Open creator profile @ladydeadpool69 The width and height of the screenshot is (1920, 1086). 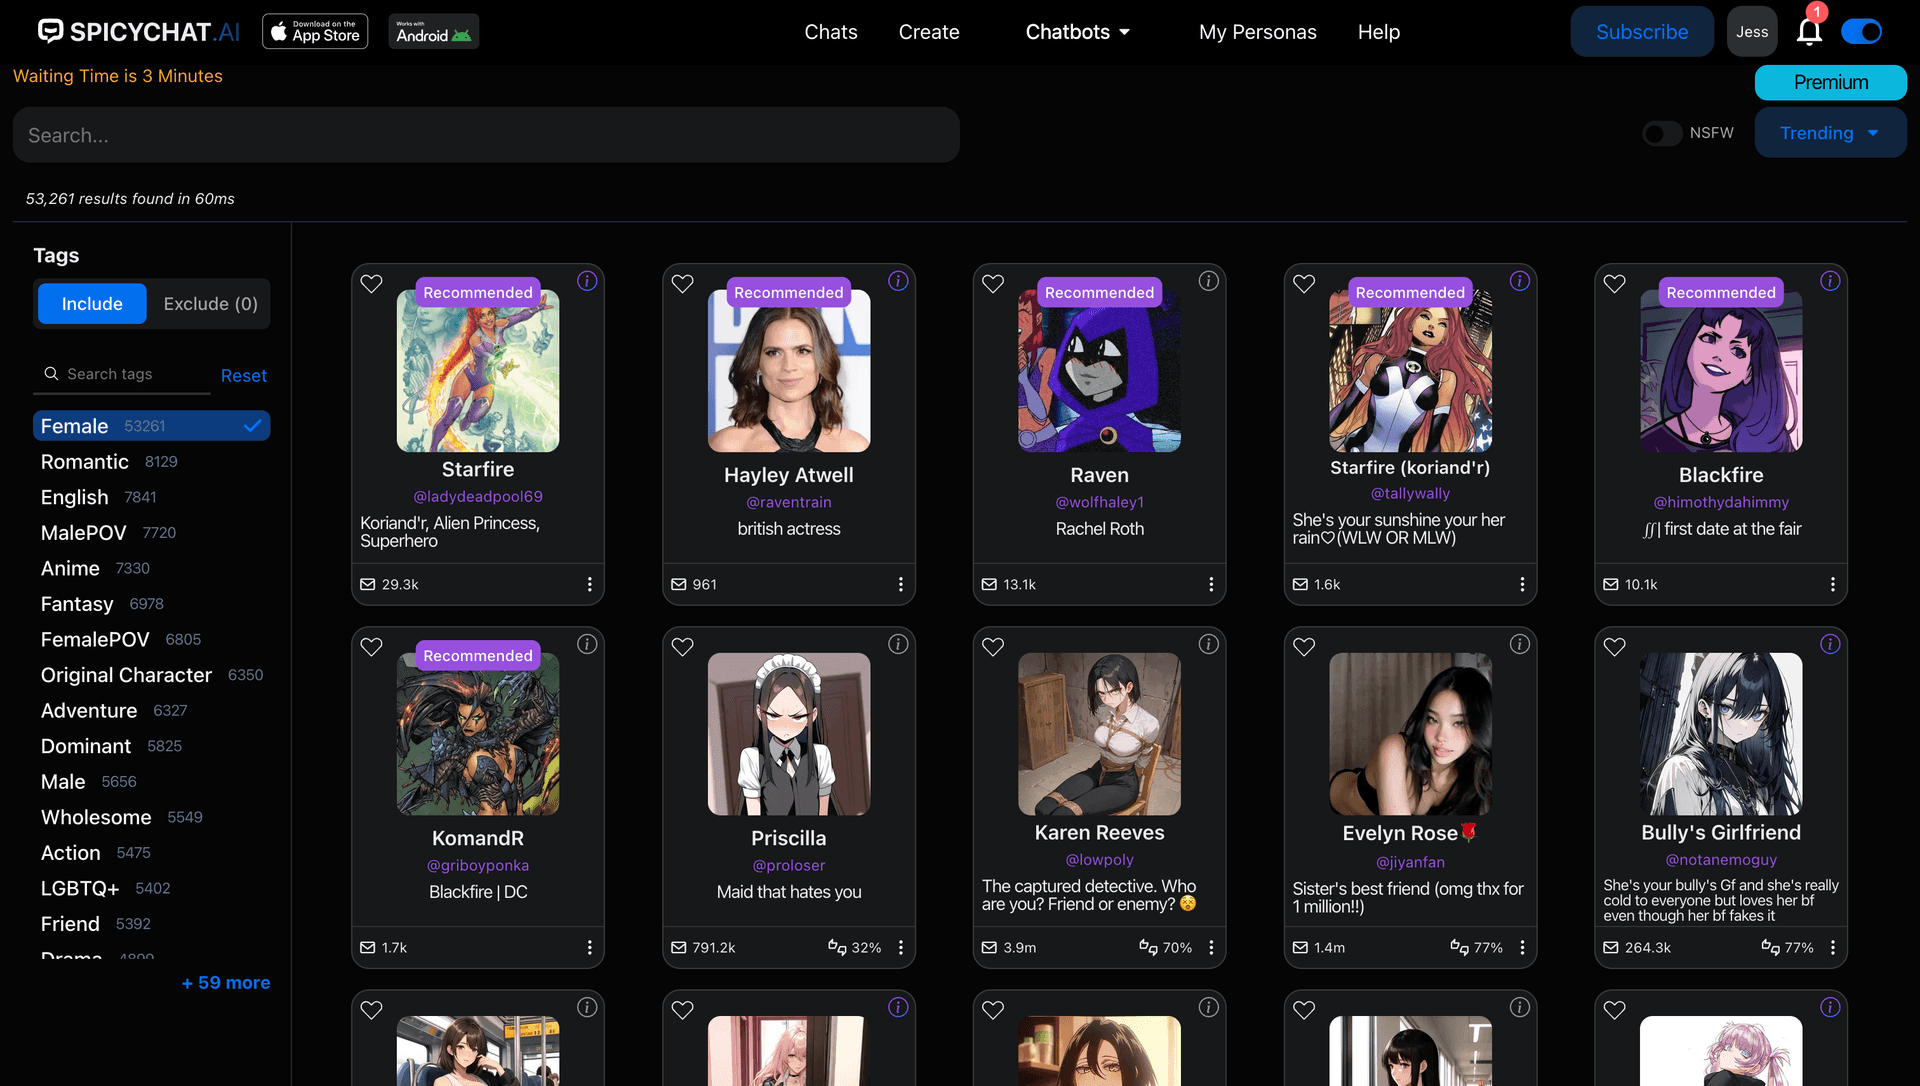pos(478,496)
